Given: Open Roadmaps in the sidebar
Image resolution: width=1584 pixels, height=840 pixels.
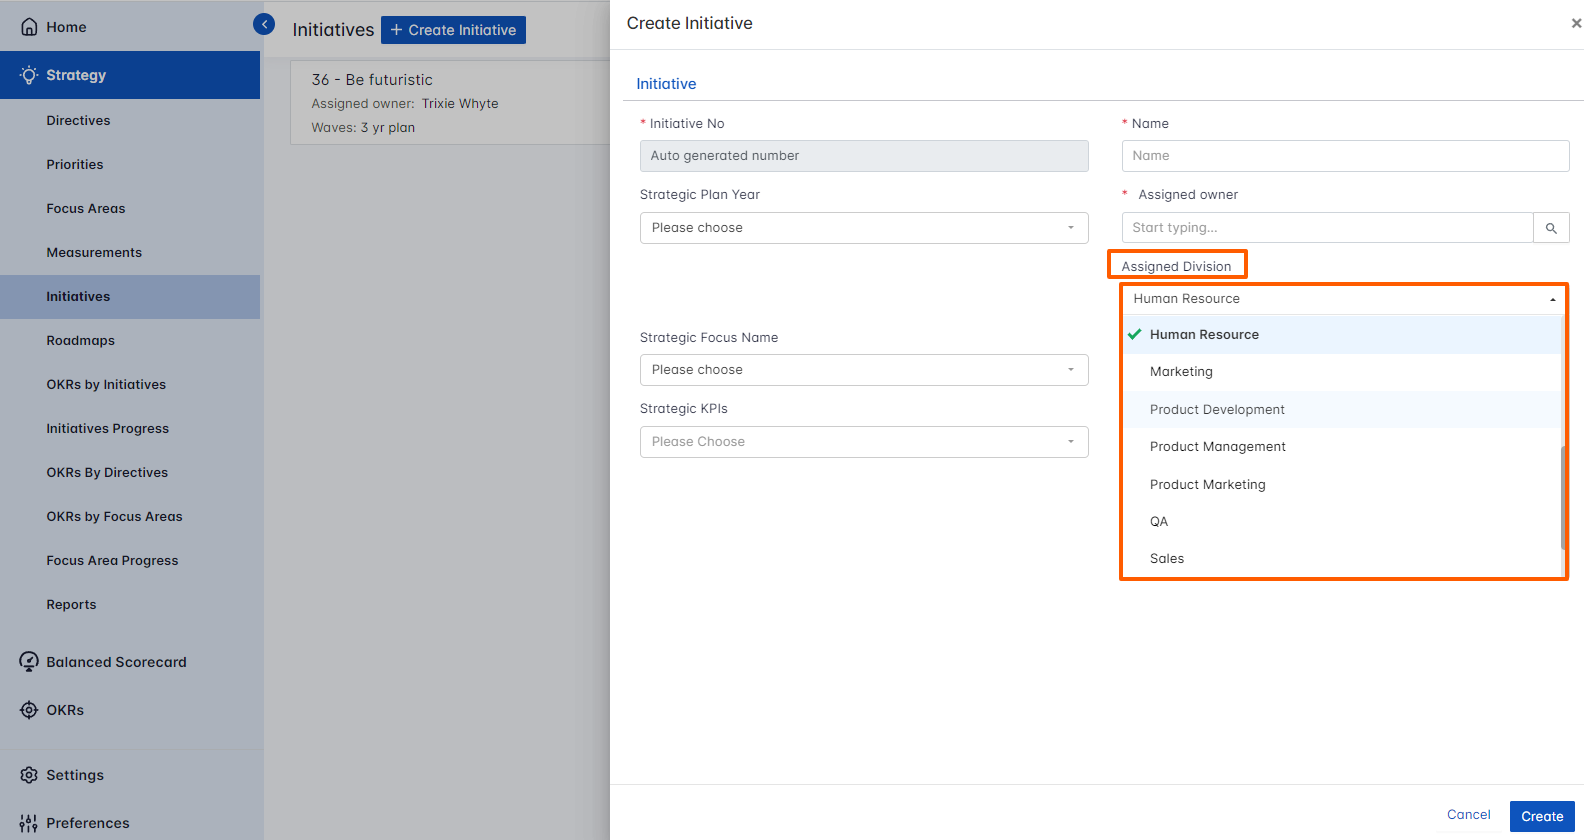Looking at the screenshot, I should click(80, 341).
